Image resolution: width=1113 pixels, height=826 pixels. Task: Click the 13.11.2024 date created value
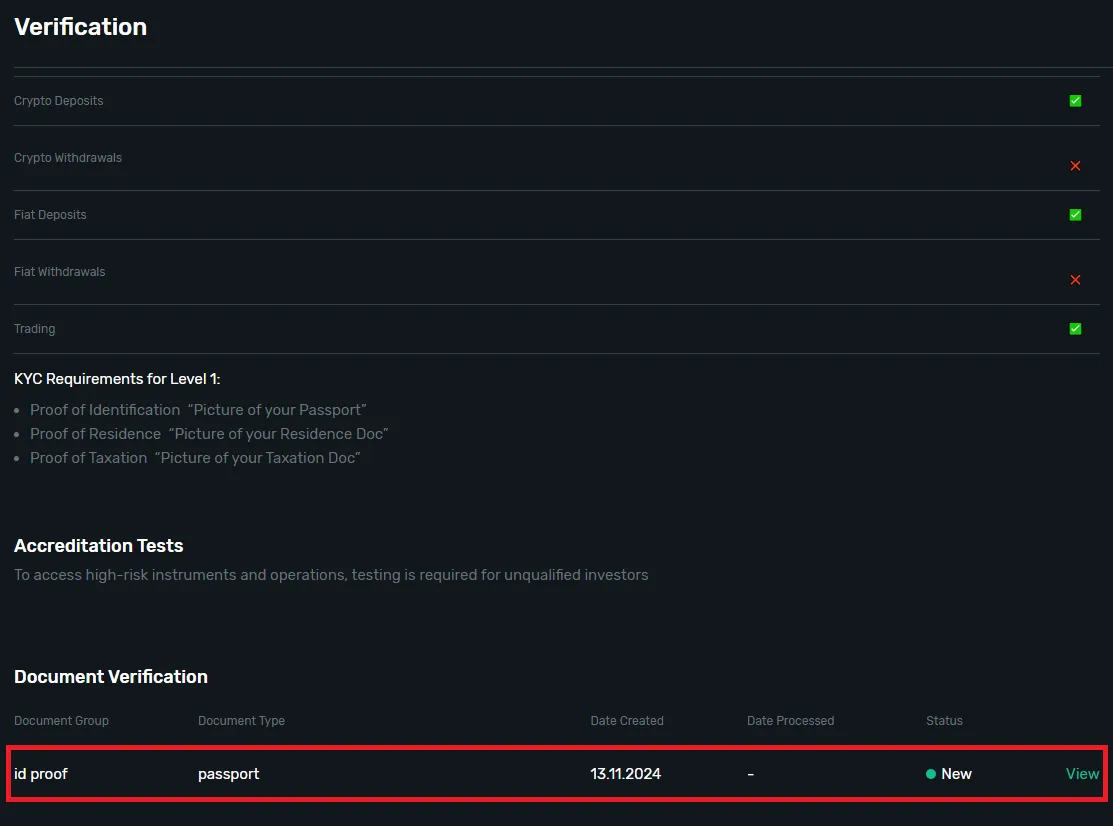click(x=626, y=774)
